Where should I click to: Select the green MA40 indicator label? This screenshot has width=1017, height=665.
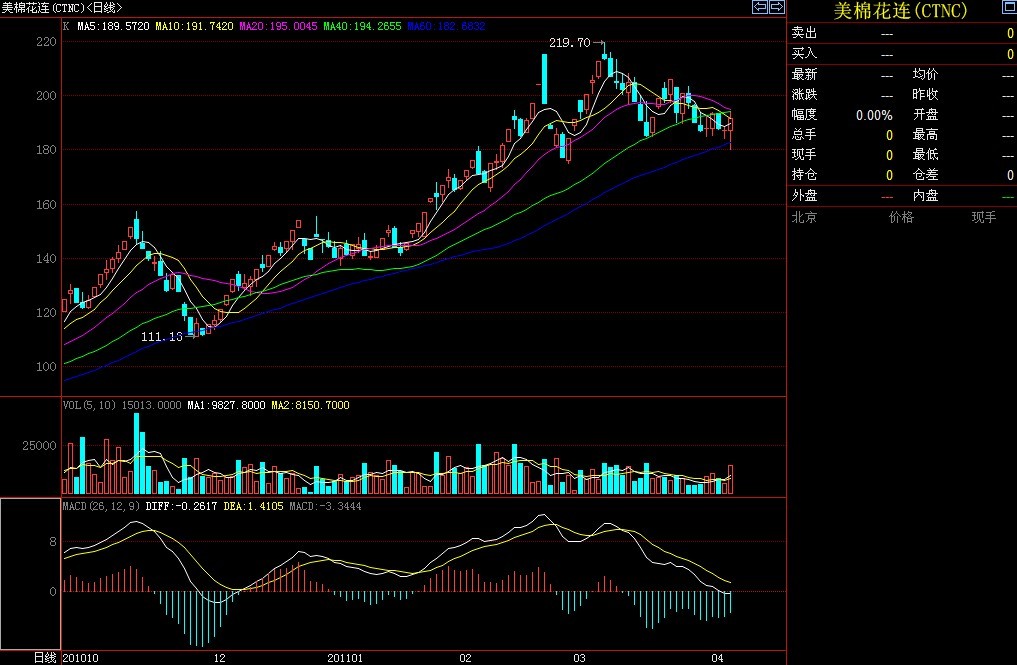click(x=362, y=26)
